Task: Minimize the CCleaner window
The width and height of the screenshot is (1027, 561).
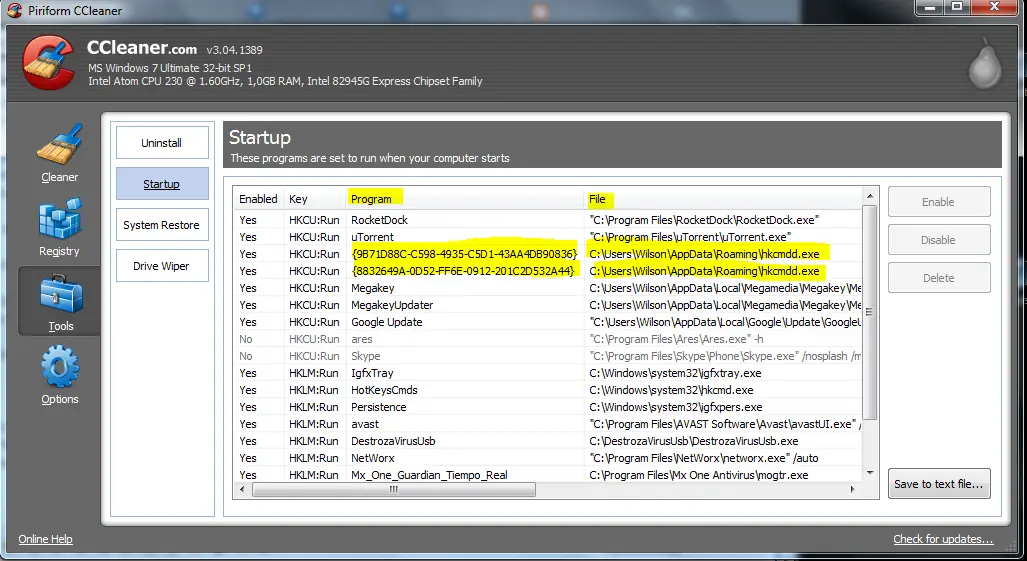Action: click(929, 7)
